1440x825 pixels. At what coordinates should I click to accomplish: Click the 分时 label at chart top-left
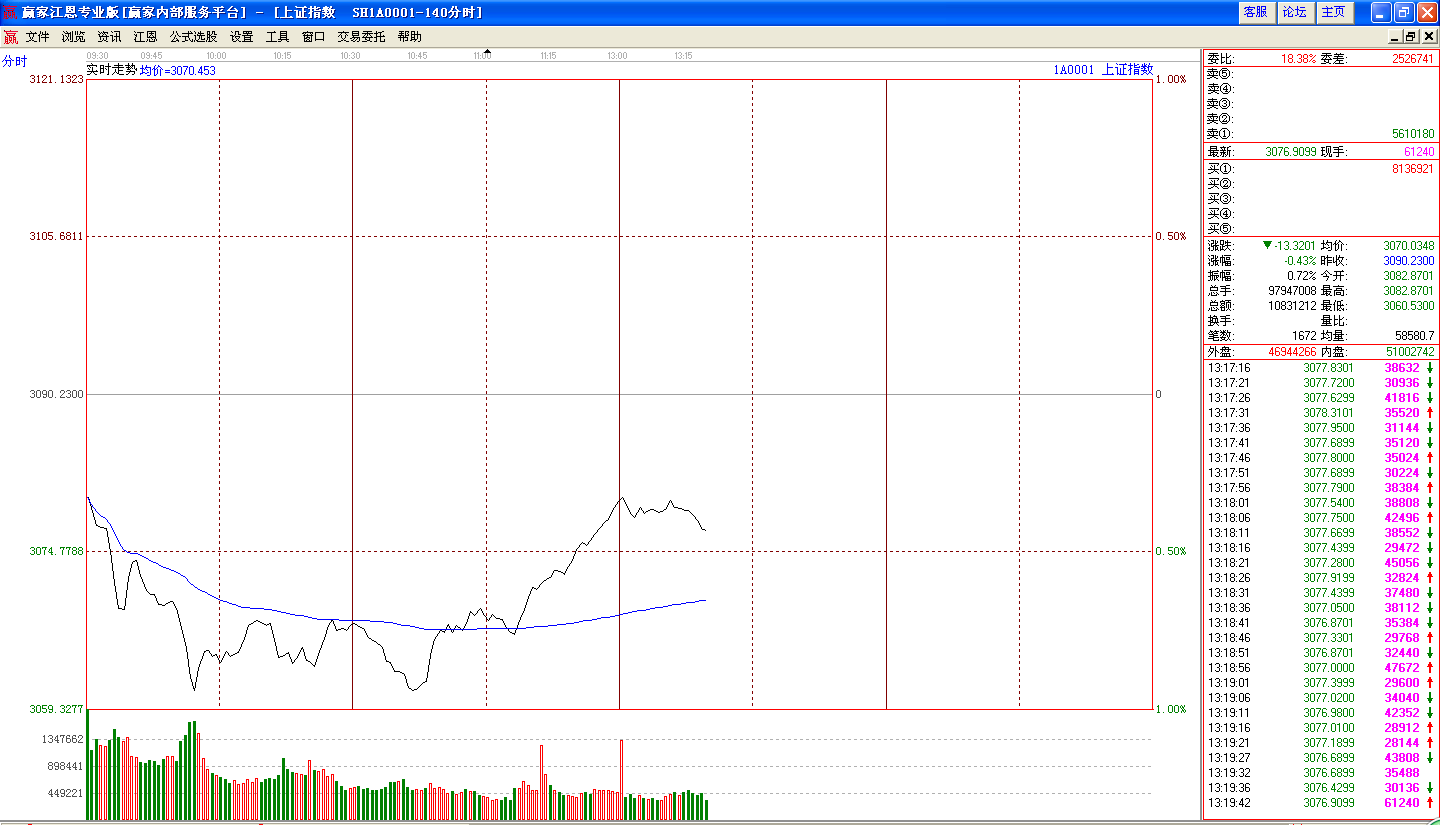coord(14,61)
